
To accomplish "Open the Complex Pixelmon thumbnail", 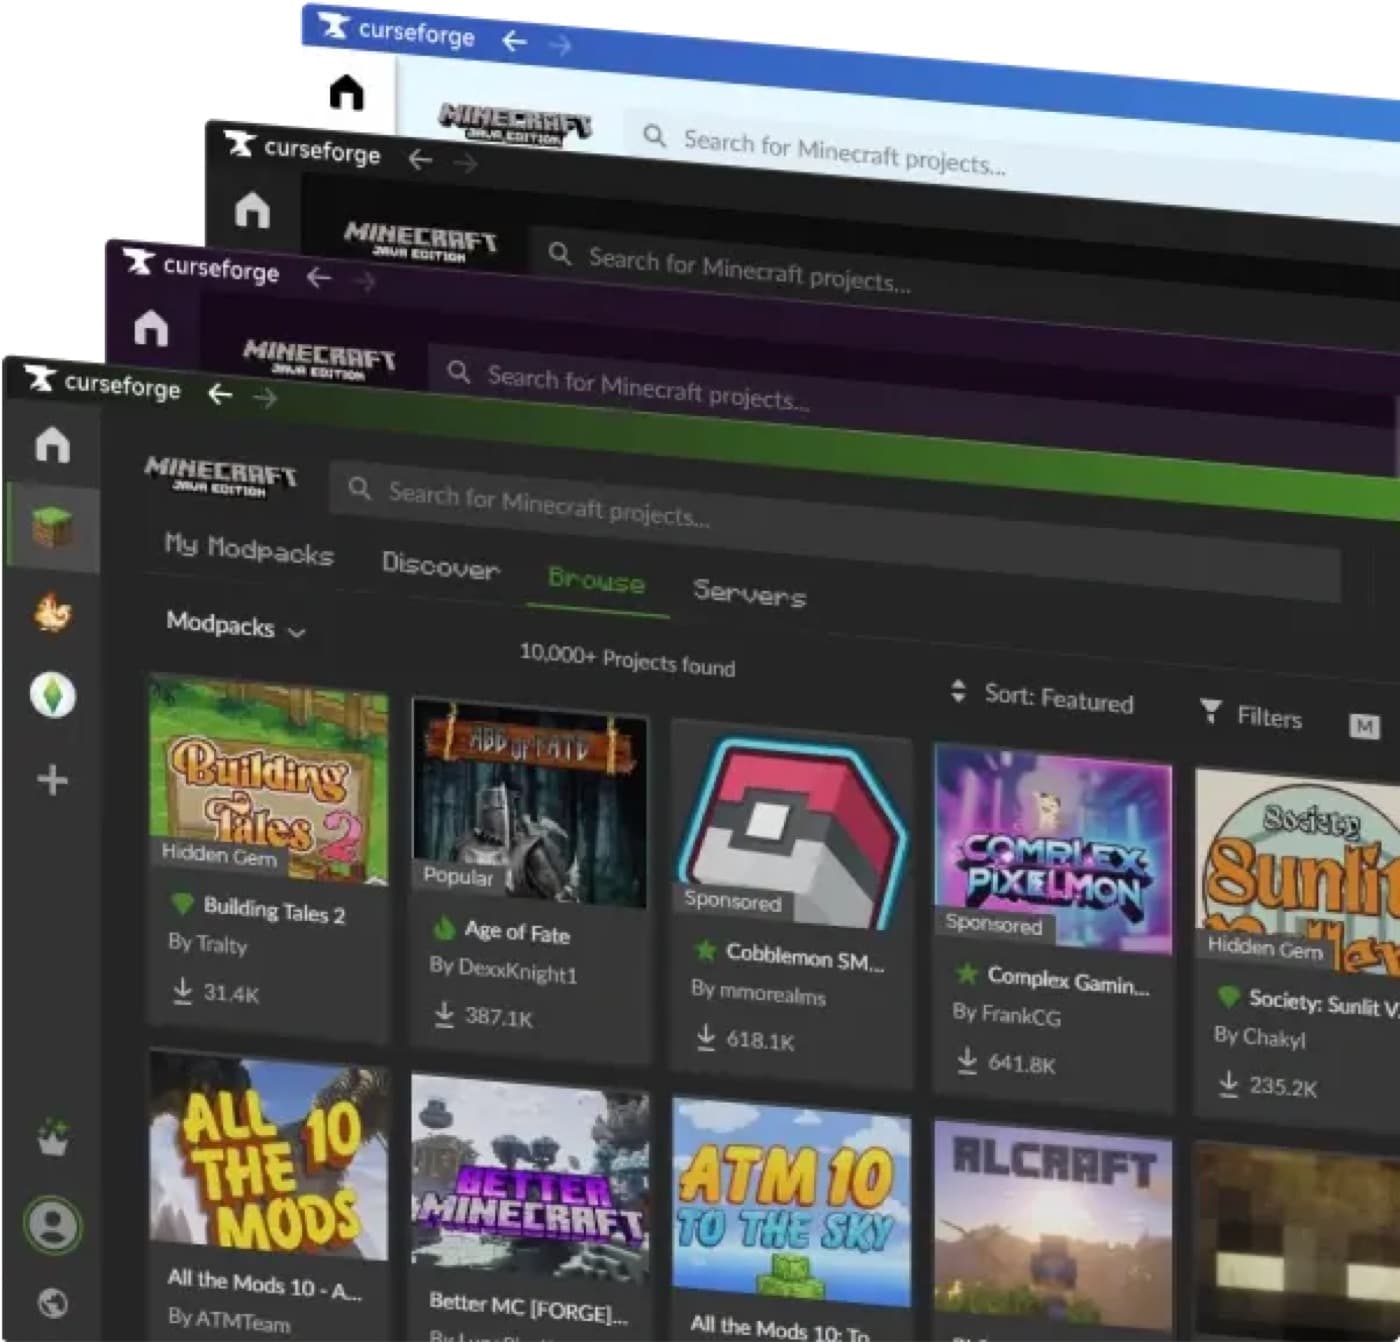I will (x=1053, y=851).
